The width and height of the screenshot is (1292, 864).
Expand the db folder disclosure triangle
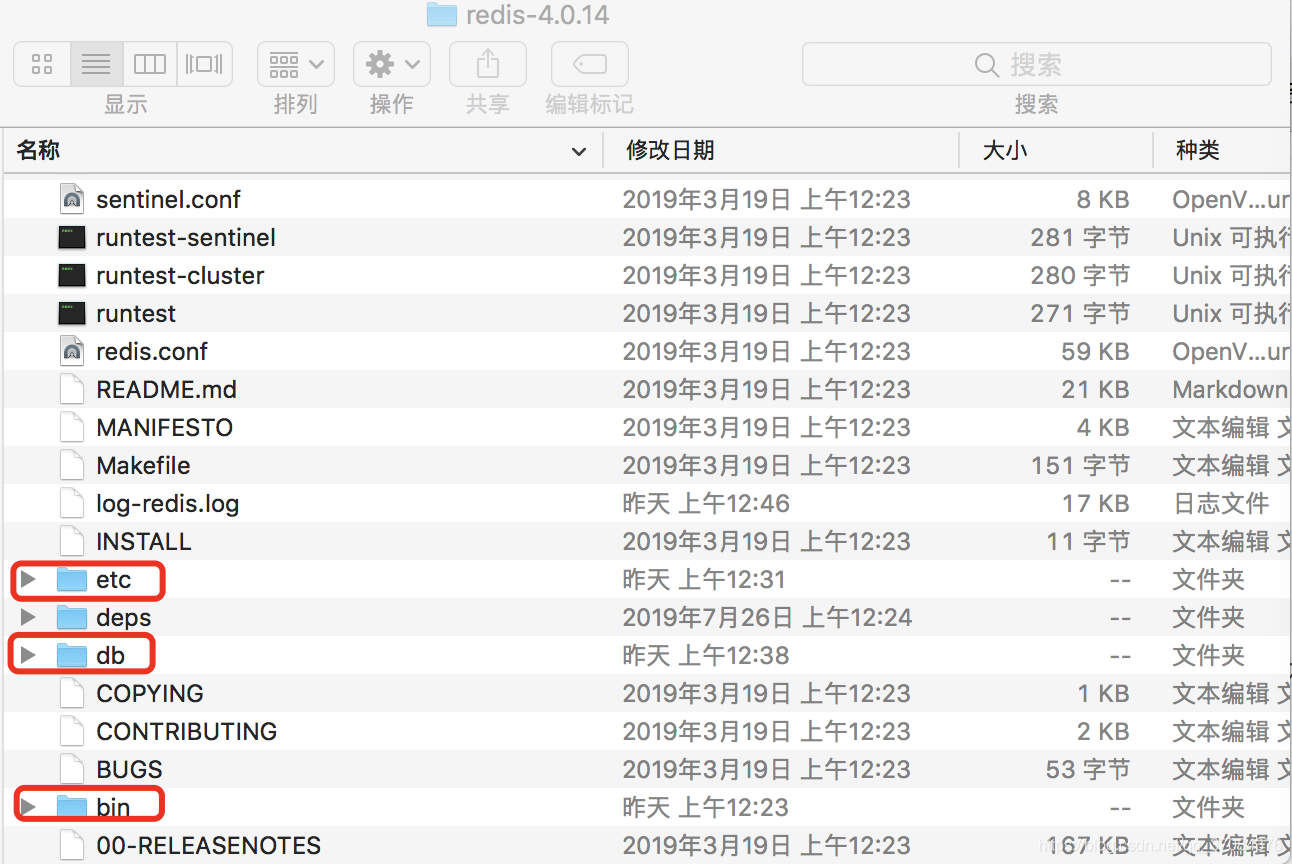(x=28, y=655)
